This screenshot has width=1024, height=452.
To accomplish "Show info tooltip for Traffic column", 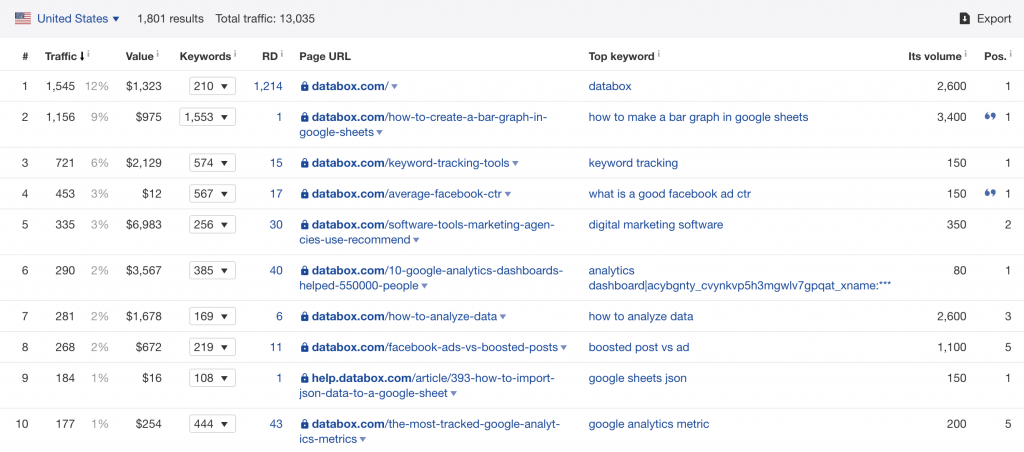I will point(88,56).
